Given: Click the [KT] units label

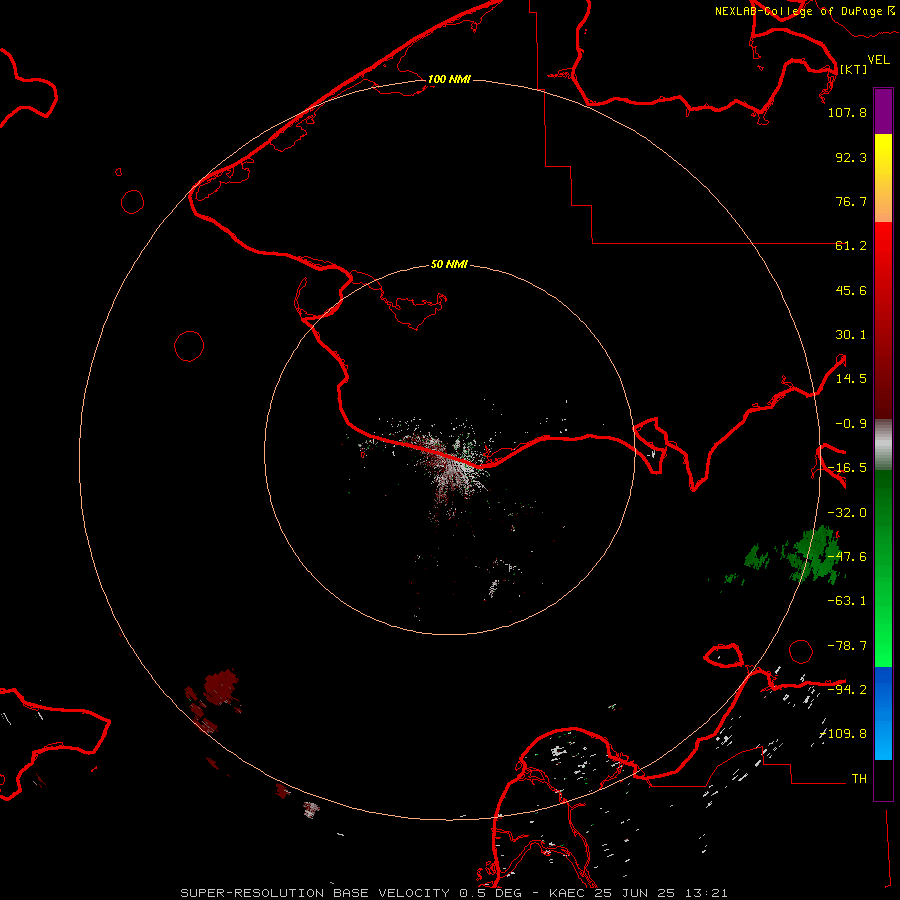Looking at the screenshot, I should 853,69.
